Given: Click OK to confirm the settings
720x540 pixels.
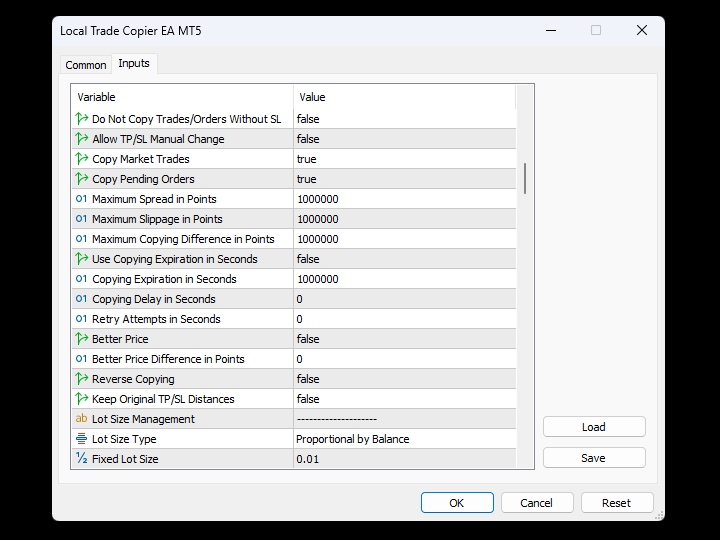Looking at the screenshot, I should (457, 503).
